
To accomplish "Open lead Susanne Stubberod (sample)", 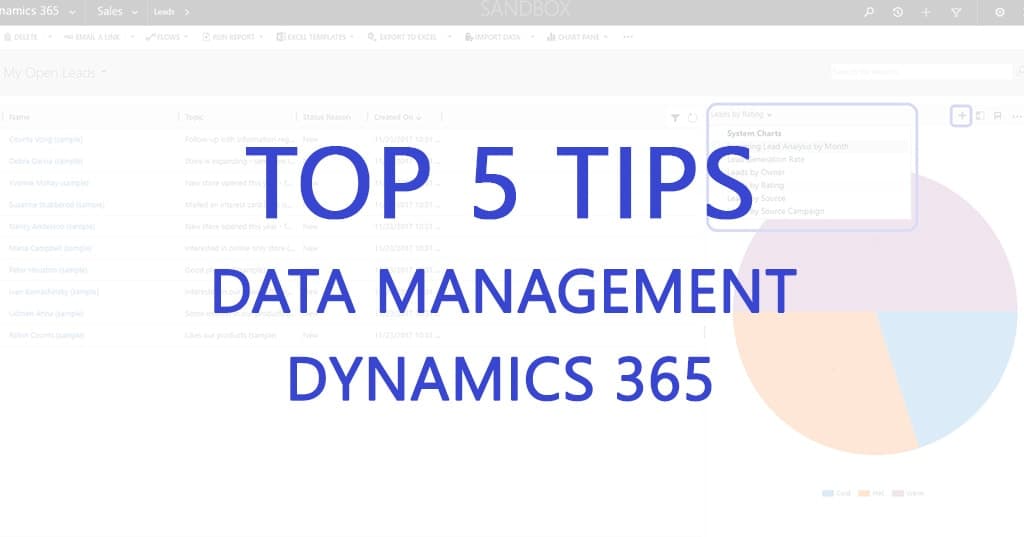I will click(x=56, y=204).
